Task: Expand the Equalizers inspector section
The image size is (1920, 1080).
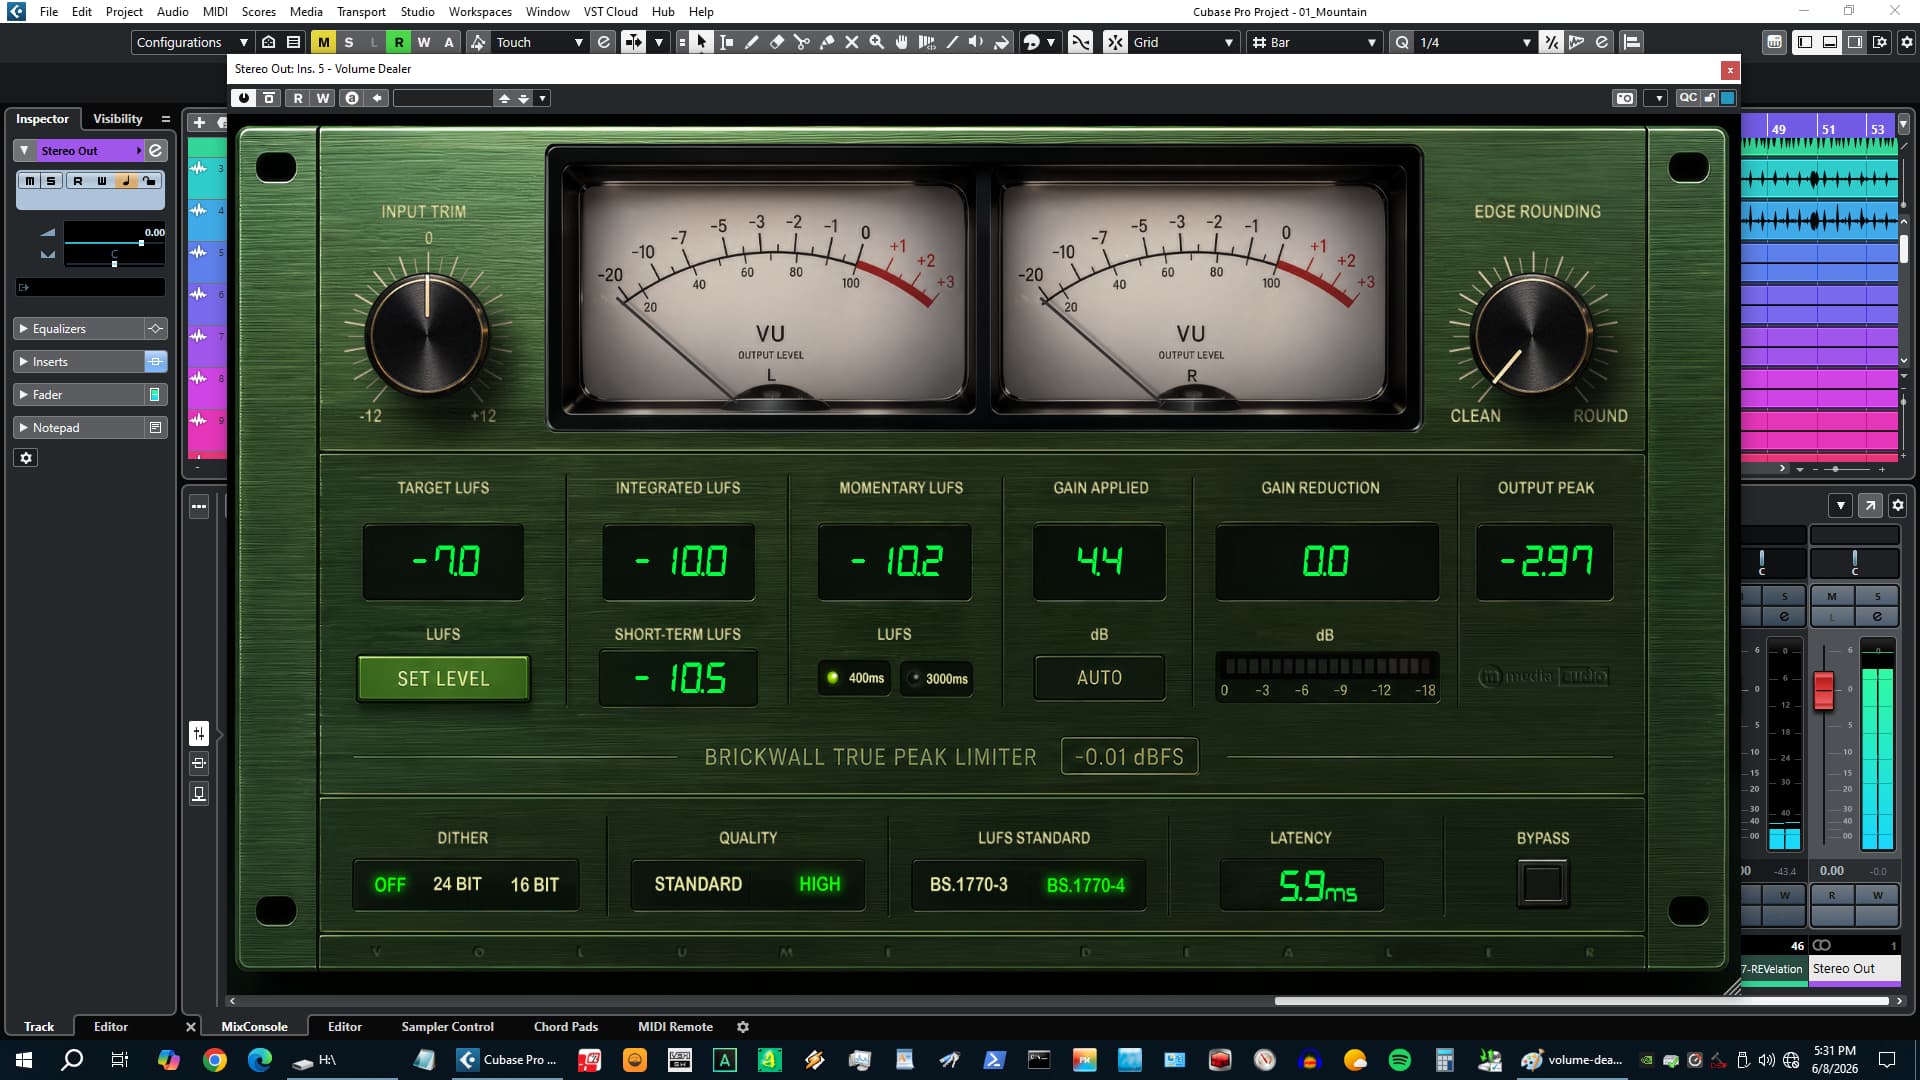Action: pos(80,329)
